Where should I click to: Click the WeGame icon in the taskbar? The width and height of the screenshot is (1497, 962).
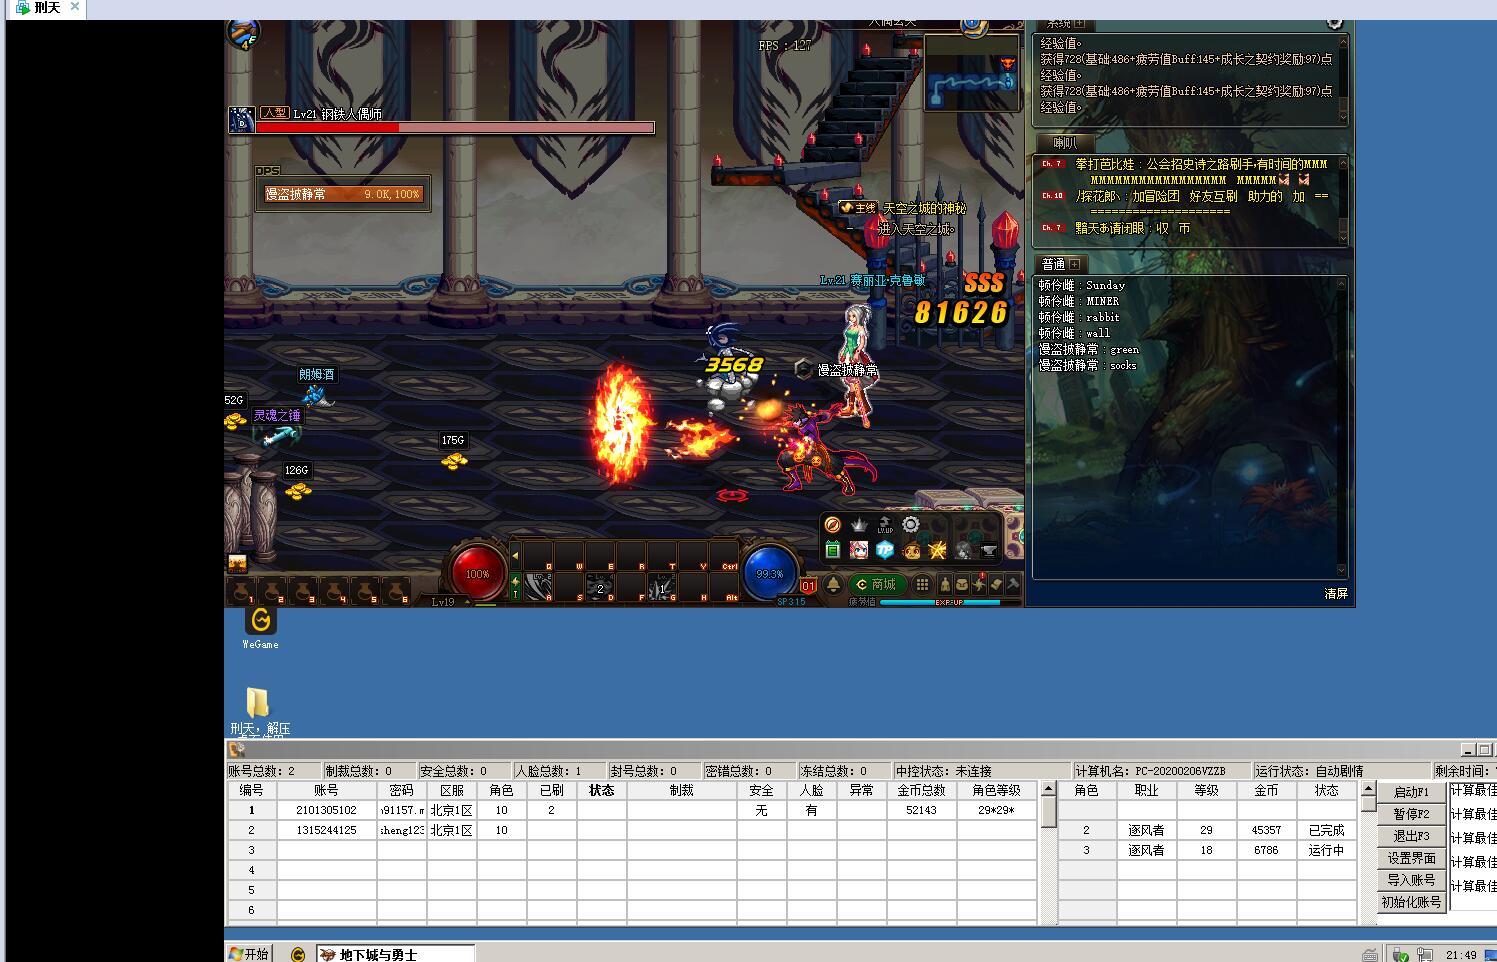point(297,954)
